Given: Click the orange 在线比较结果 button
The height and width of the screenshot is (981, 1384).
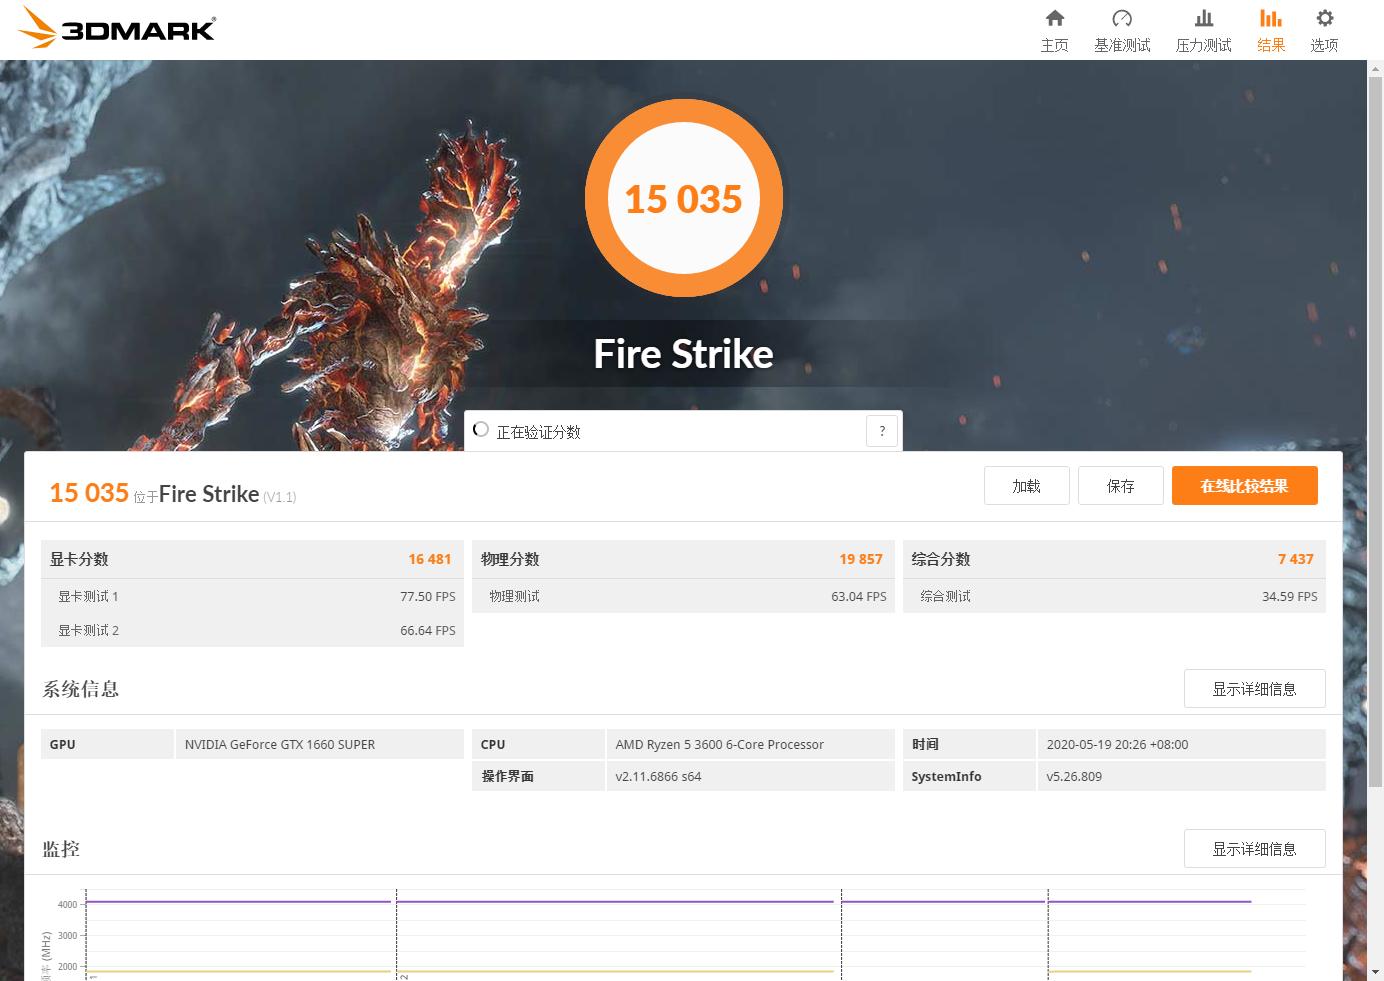Looking at the screenshot, I should 1244,485.
